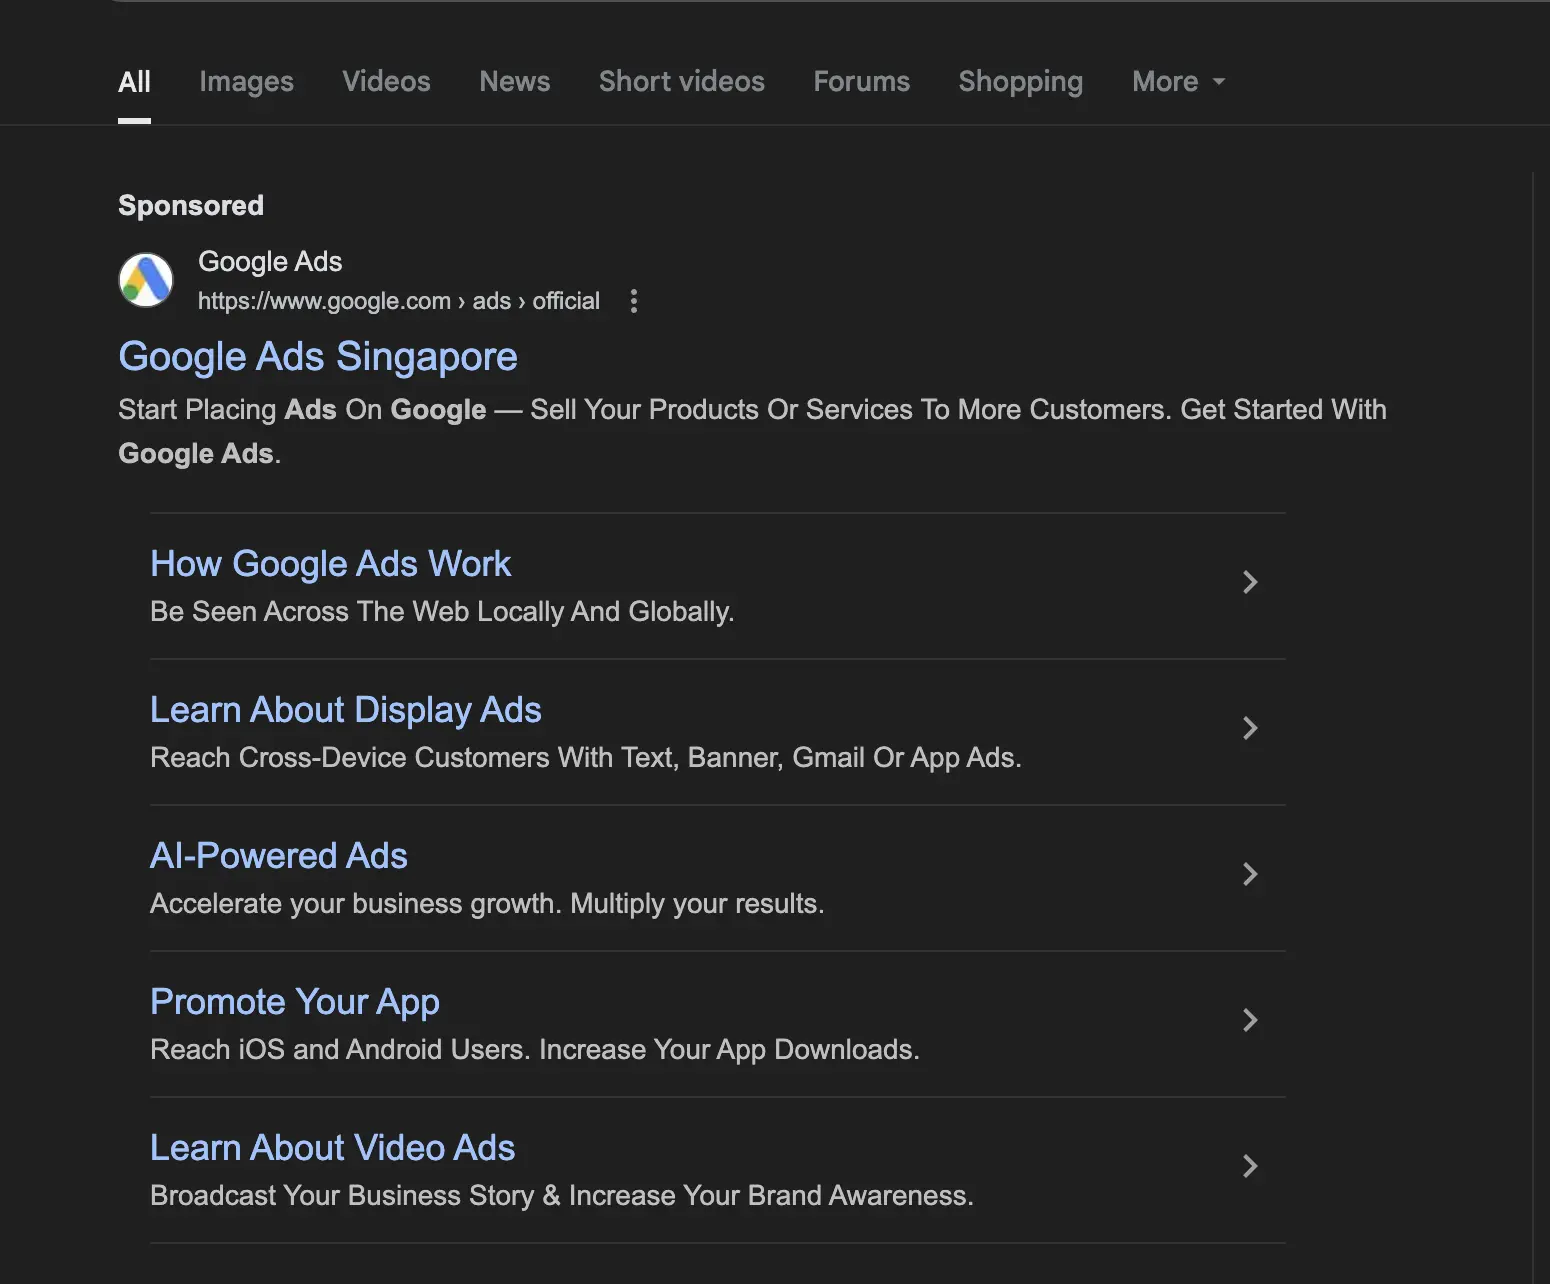The width and height of the screenshot is (1550, 1284).
Task: Expand the More search filters dropdown
Action: click(x=1178, y=81)
